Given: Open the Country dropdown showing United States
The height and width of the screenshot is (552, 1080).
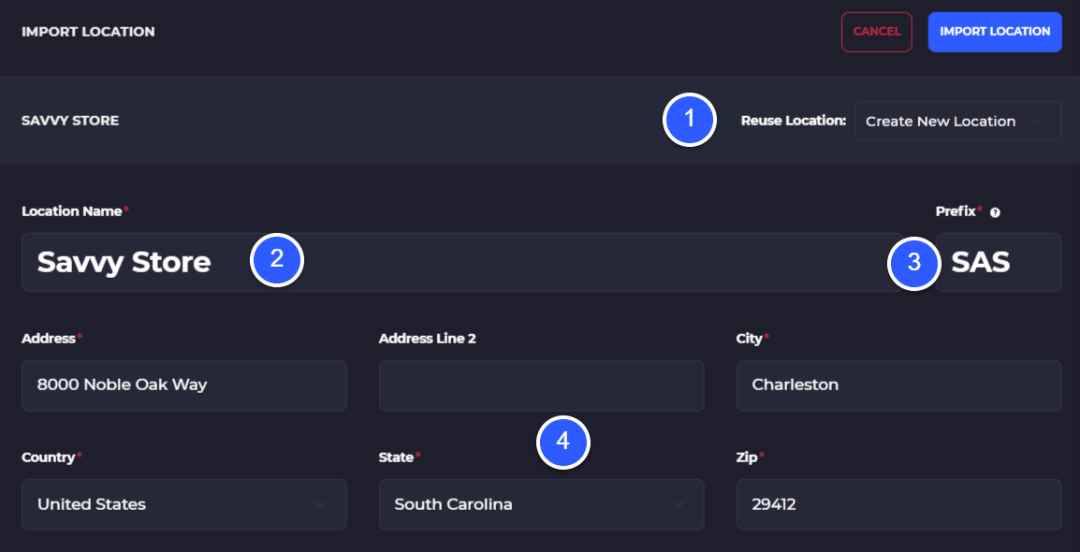Looking at the screenshot, I should pyautogui.click(x=184, y=504).
